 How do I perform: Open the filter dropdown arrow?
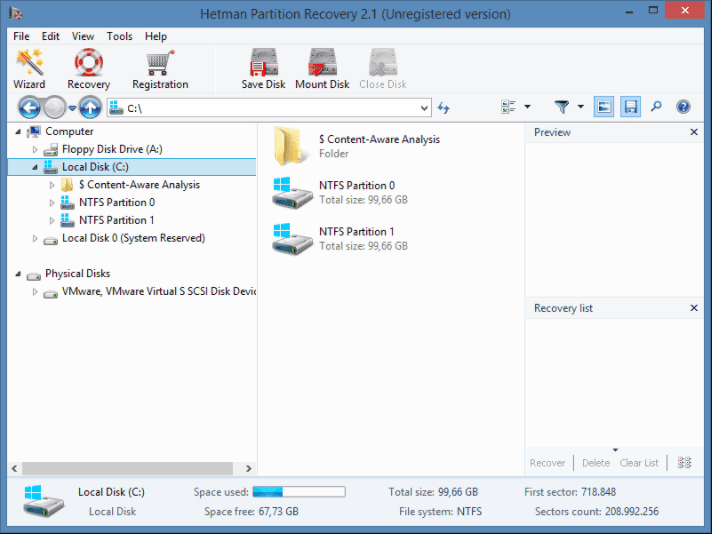(x=580, y=107)
